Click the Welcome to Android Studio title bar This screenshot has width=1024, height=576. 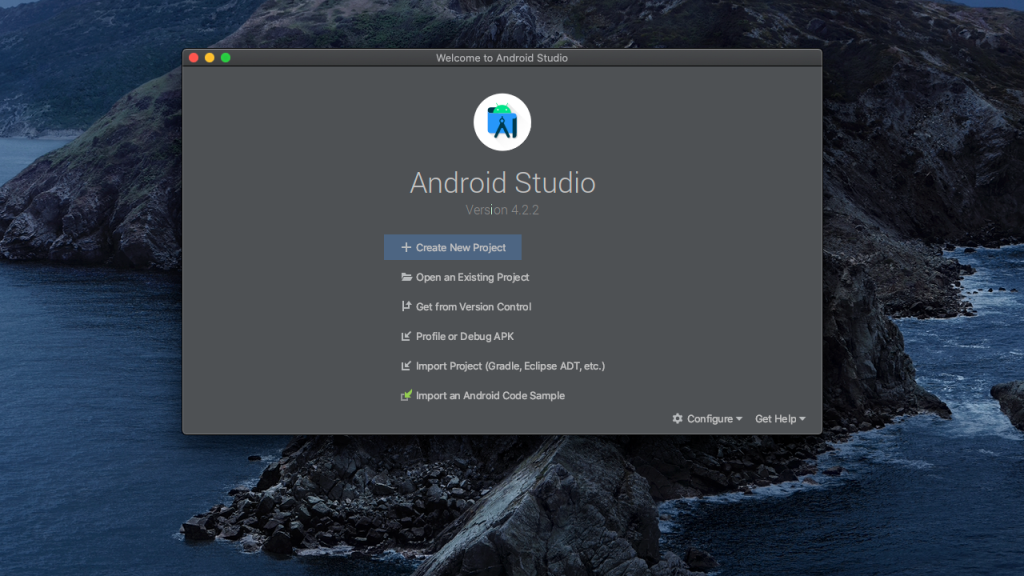[x=502, y=57]
